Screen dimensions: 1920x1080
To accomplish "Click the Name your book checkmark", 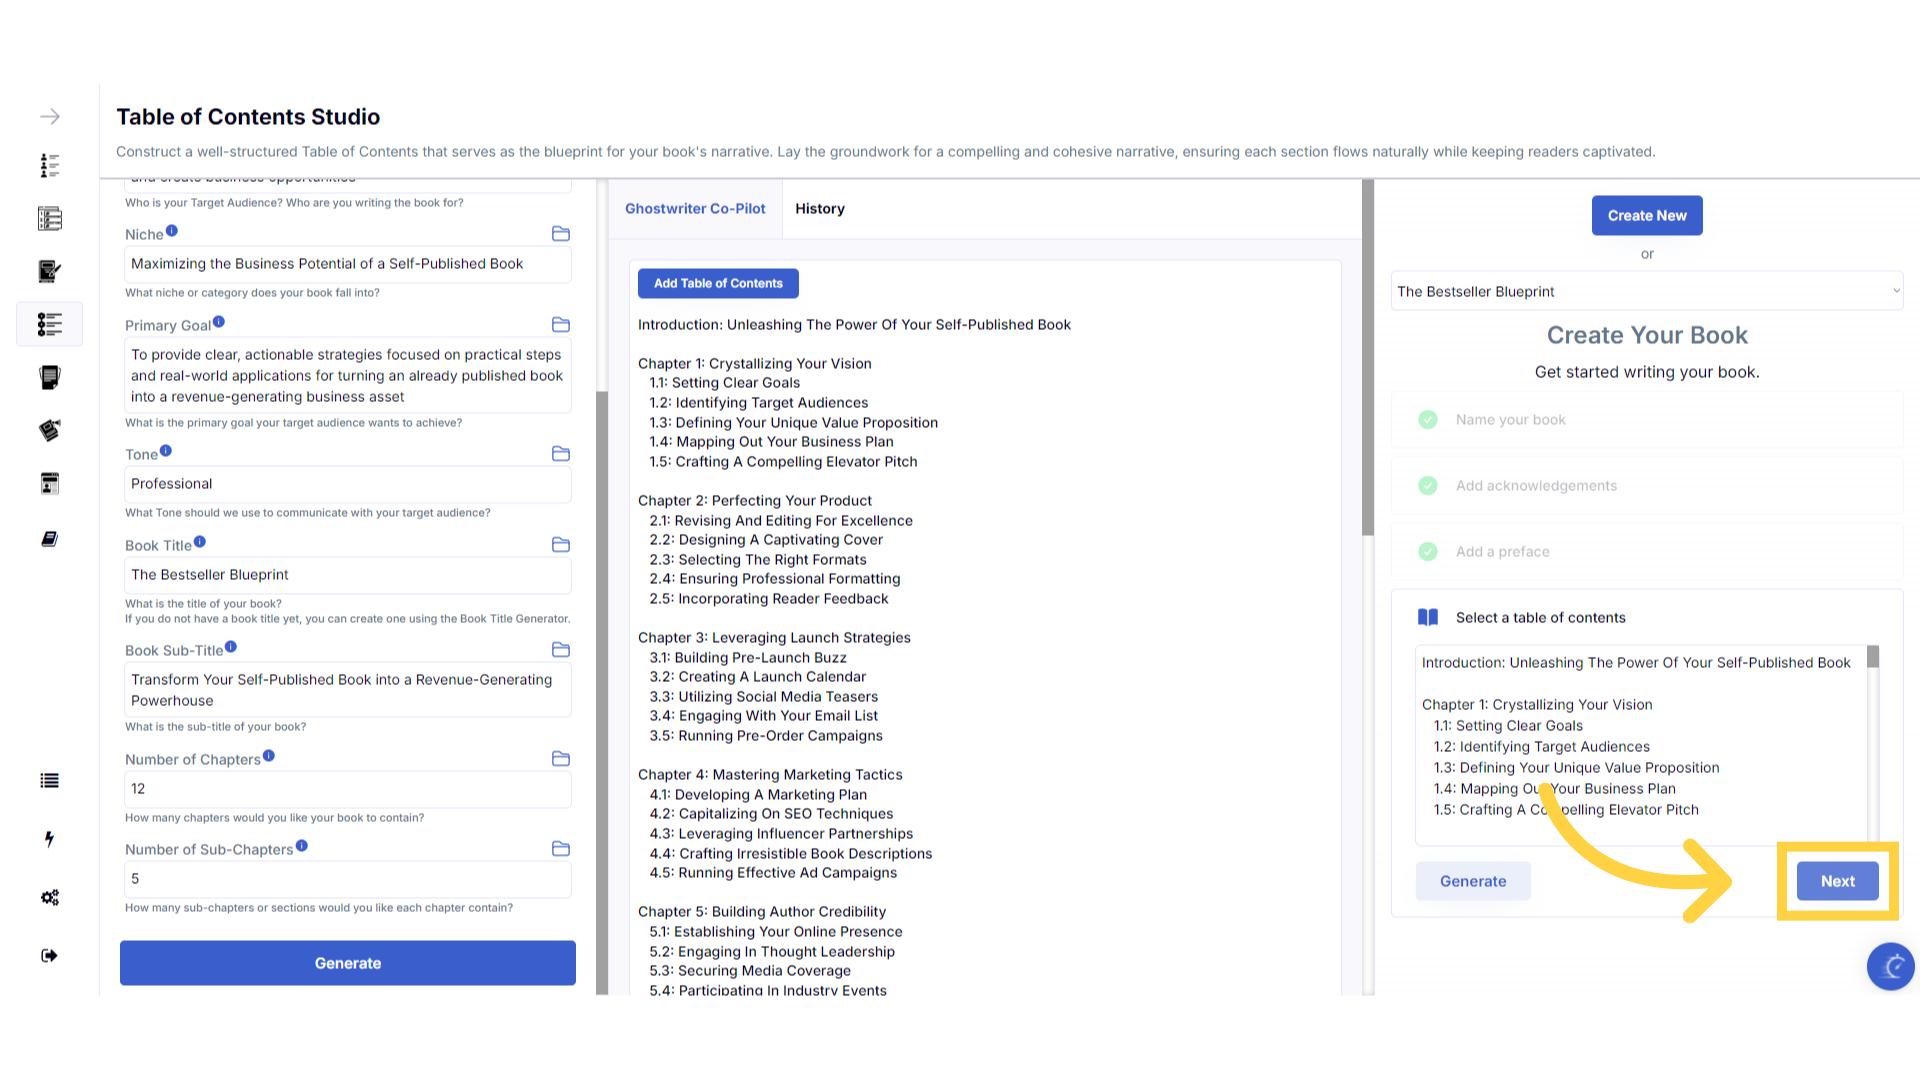I will point(1428,420).
